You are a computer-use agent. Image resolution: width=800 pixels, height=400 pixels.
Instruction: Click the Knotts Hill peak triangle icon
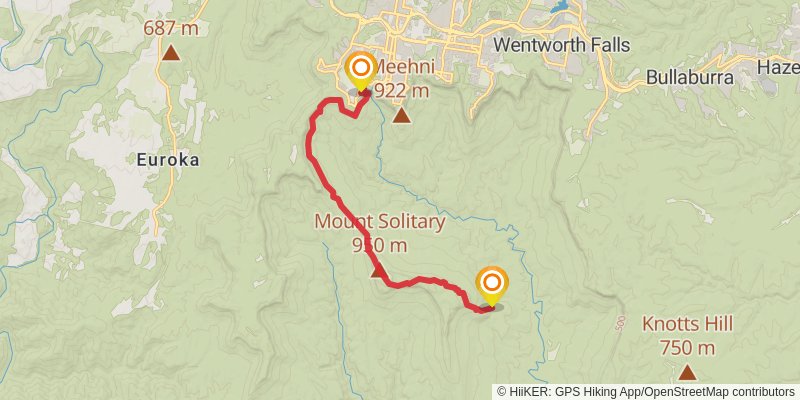(x=687, y=372)
